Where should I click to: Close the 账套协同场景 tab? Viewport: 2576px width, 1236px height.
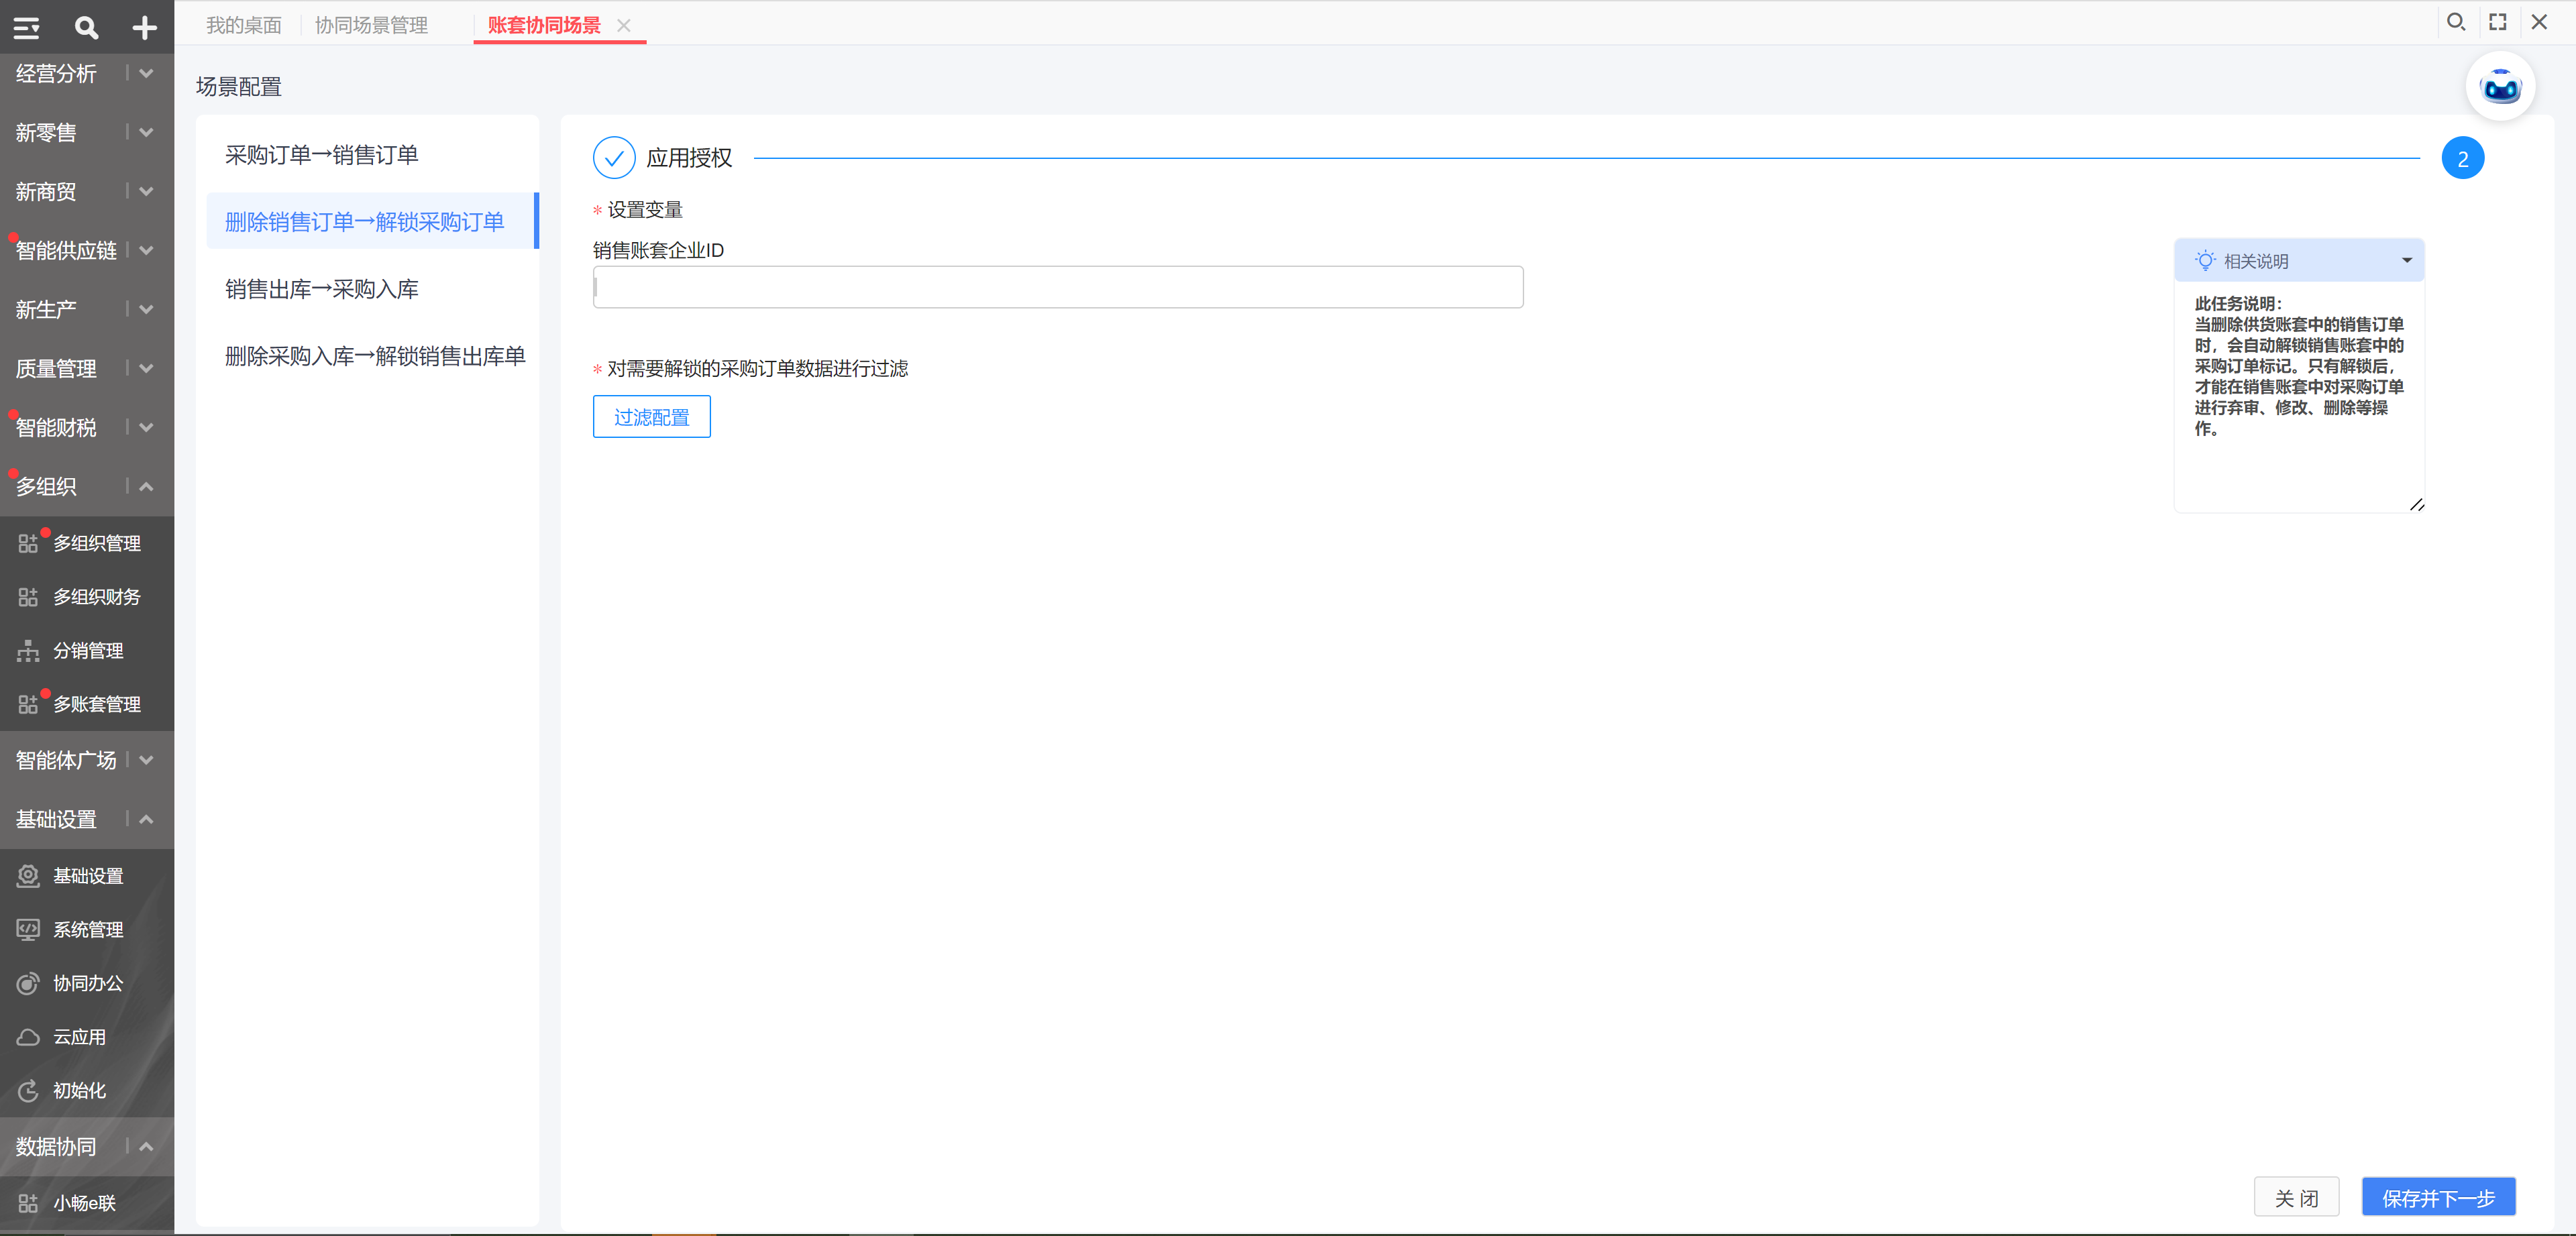click(624, 26)
